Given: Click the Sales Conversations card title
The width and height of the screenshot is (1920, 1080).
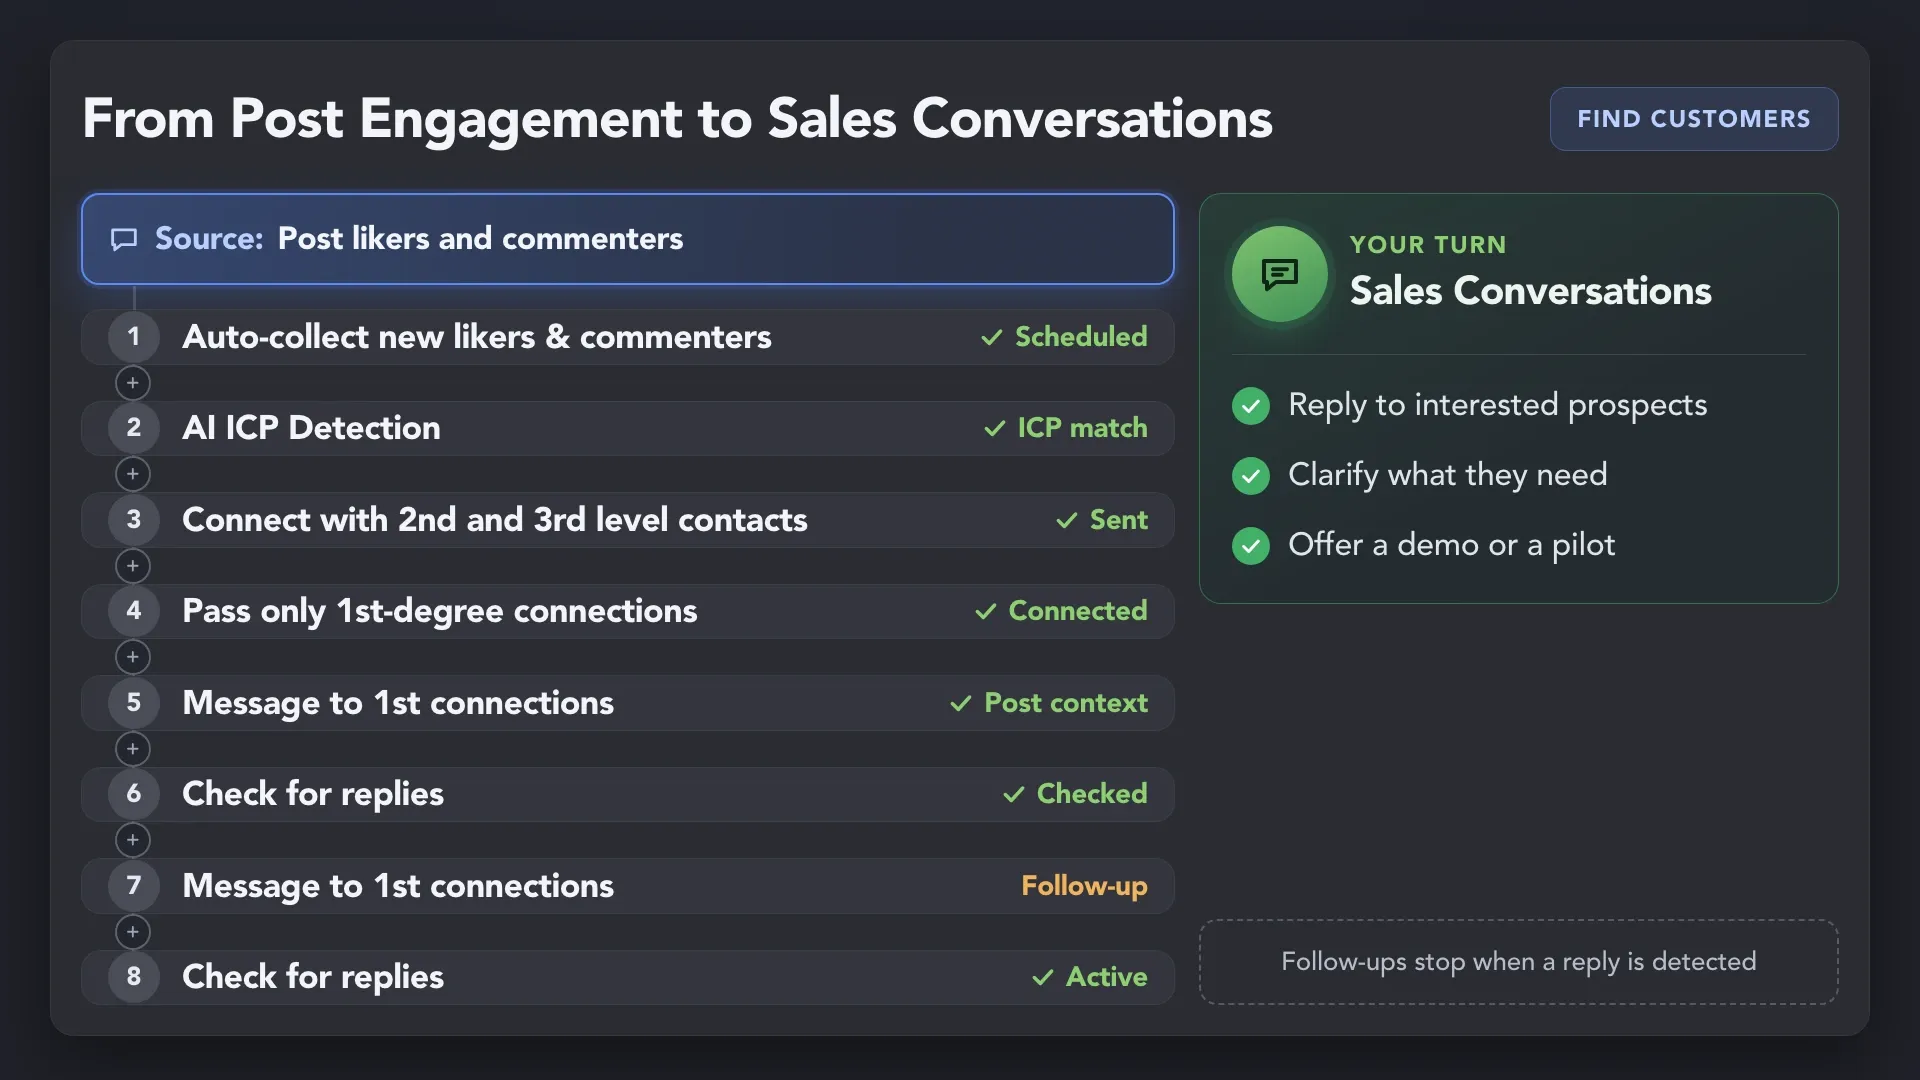Looking at the screenshot, I should 1530,291.
